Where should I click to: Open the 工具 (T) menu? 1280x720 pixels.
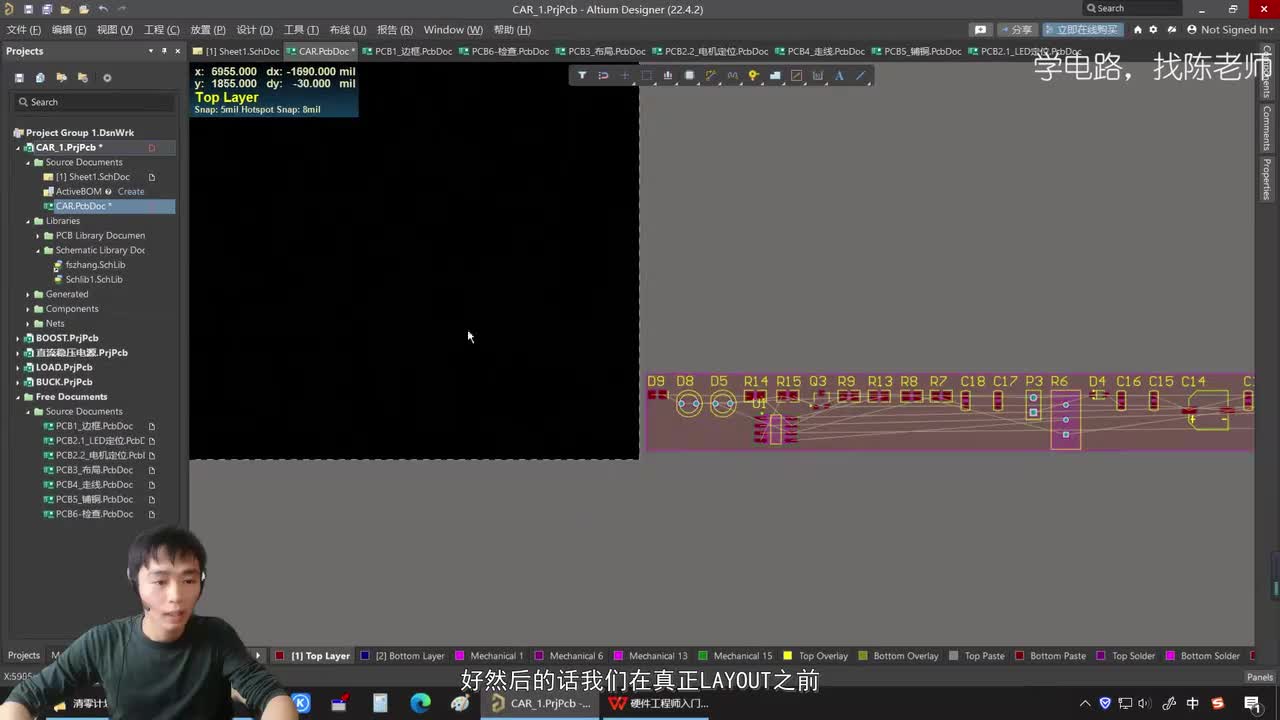click(x=301, y=30)
